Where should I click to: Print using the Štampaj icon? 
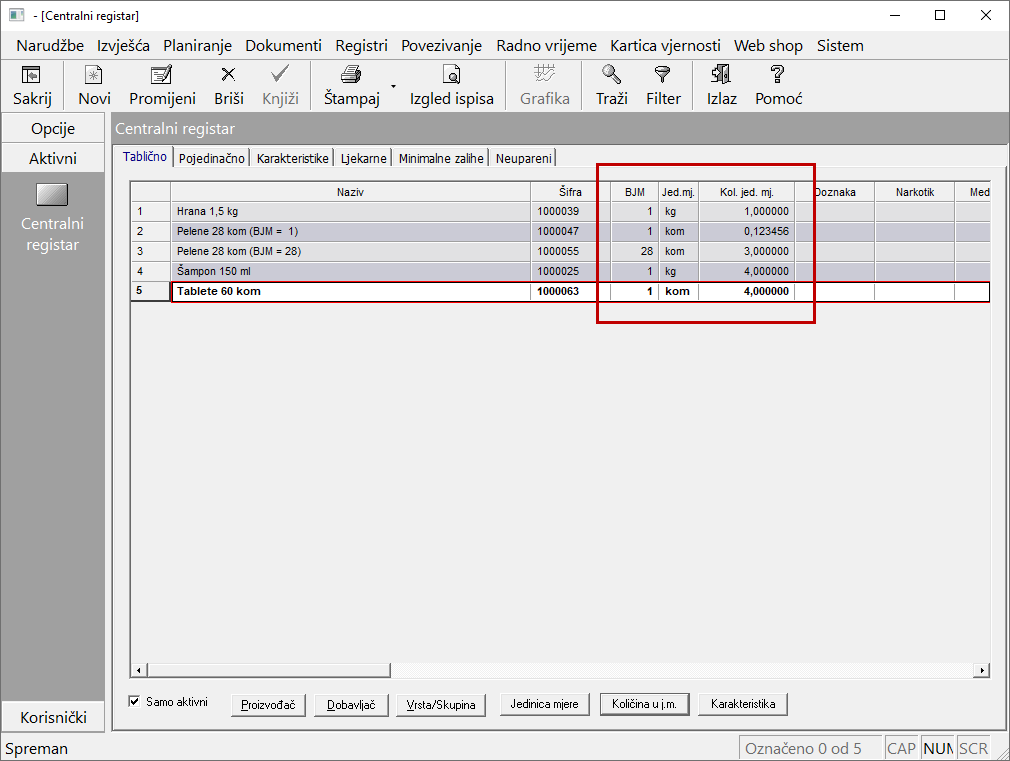click(351, 76)
